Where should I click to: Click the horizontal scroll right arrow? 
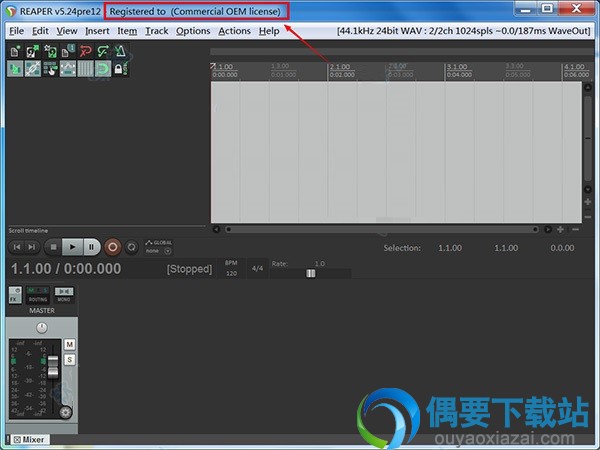coord(548,229)
